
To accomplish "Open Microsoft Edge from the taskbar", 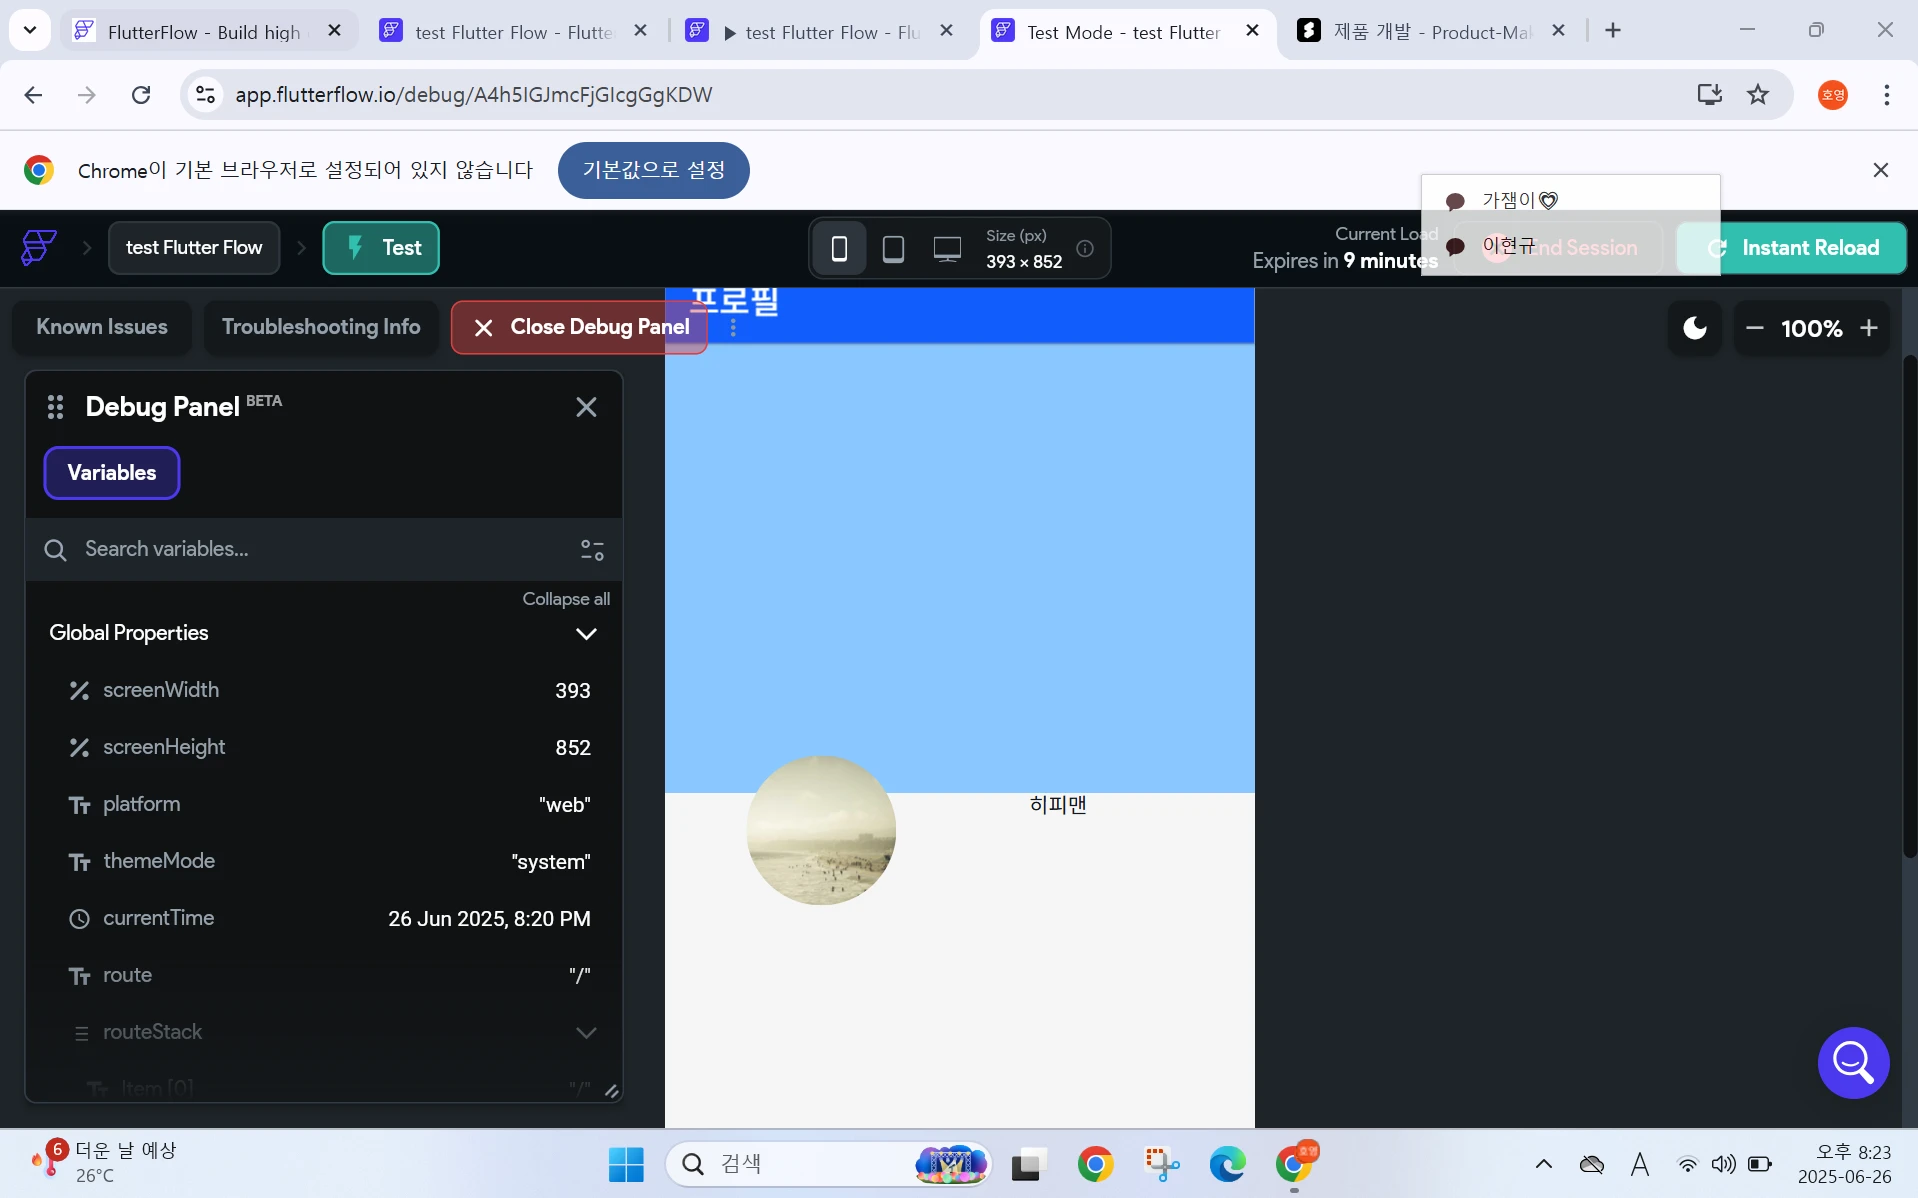I will [1227, 1164].
